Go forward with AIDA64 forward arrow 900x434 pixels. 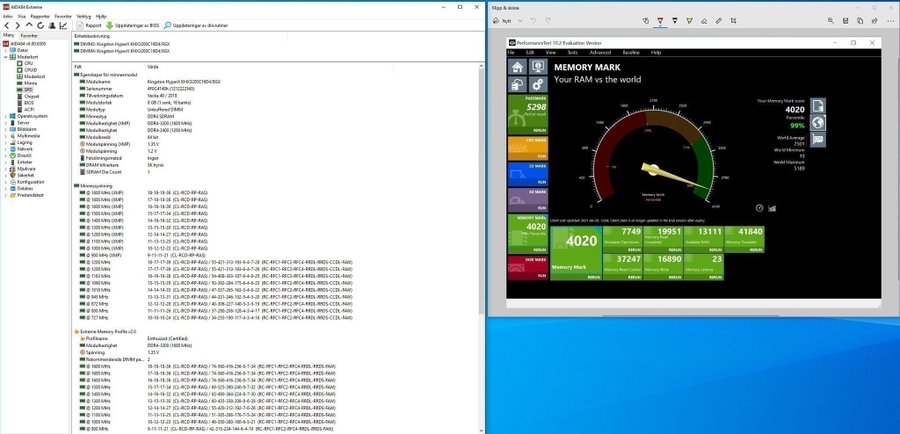[x=17, y=25]
